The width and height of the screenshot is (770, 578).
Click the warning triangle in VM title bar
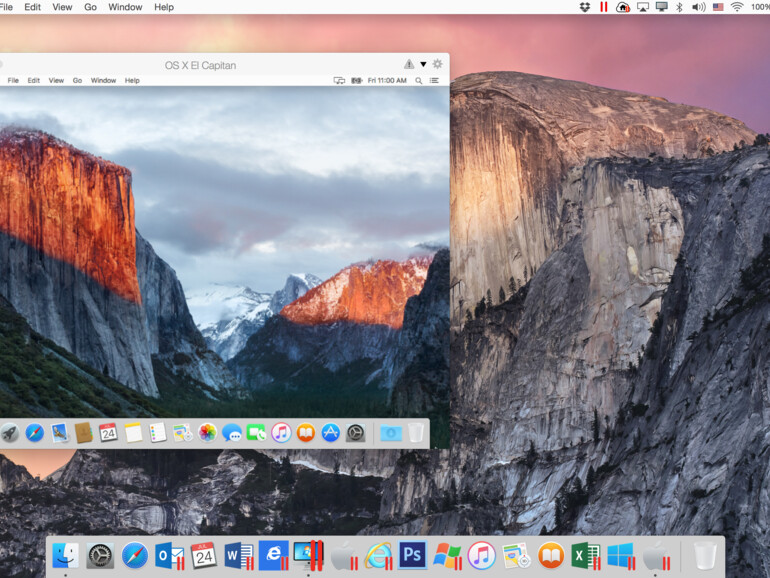click(409, 64)
